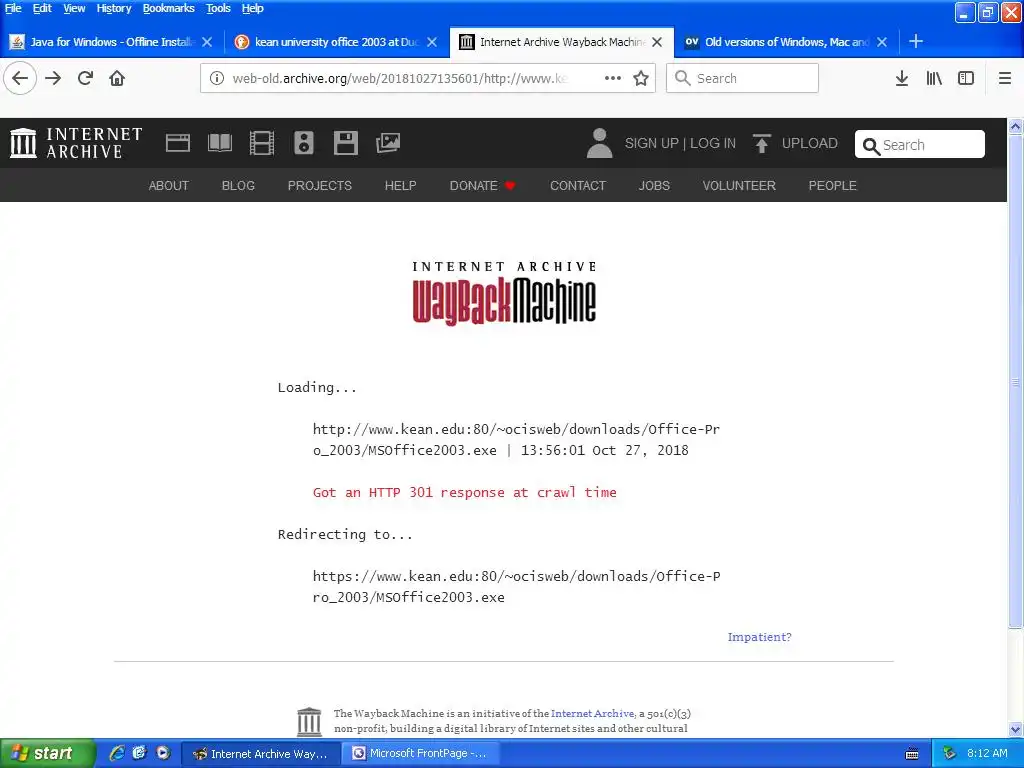Click the CONTACT navigation link
The width and height of the screenshot is (1024, 768).
577,185
